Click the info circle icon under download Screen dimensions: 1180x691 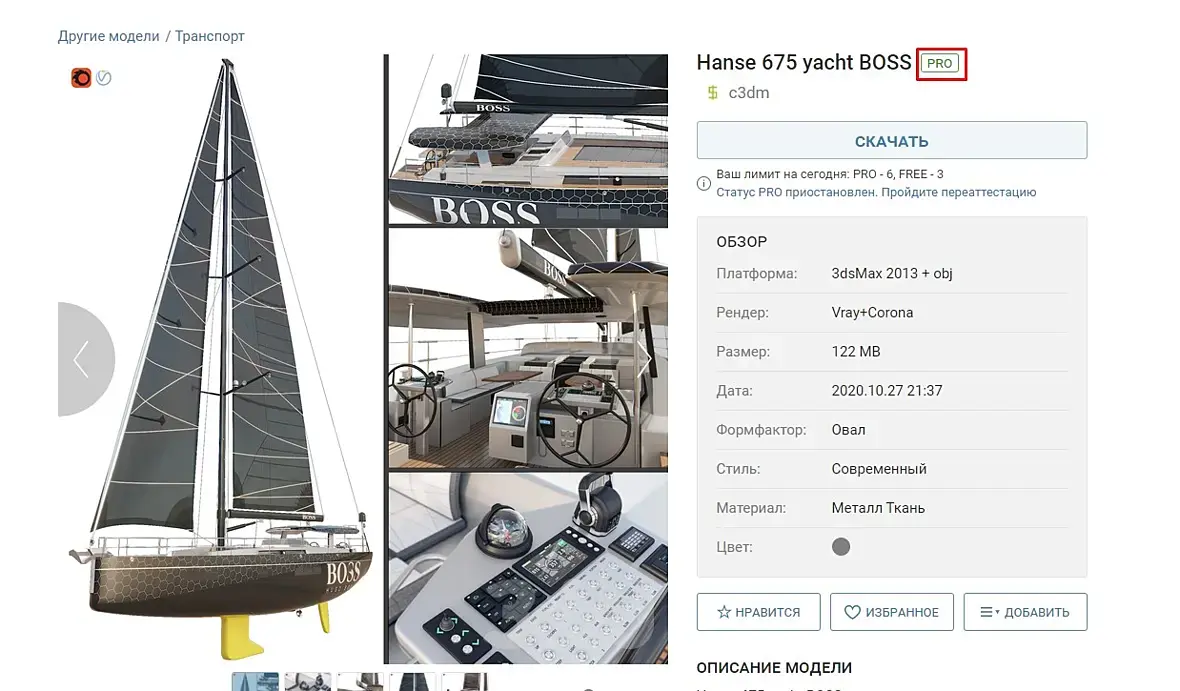pos(704,184)
